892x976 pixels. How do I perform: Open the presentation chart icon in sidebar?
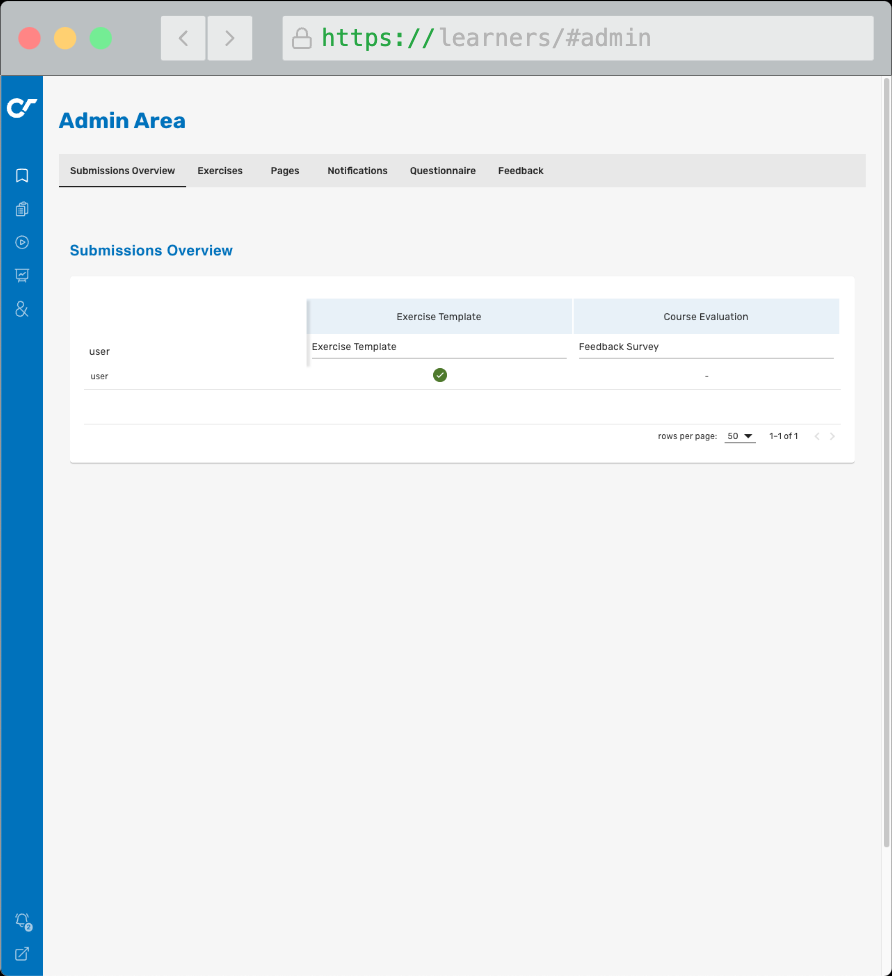(21, 275)
